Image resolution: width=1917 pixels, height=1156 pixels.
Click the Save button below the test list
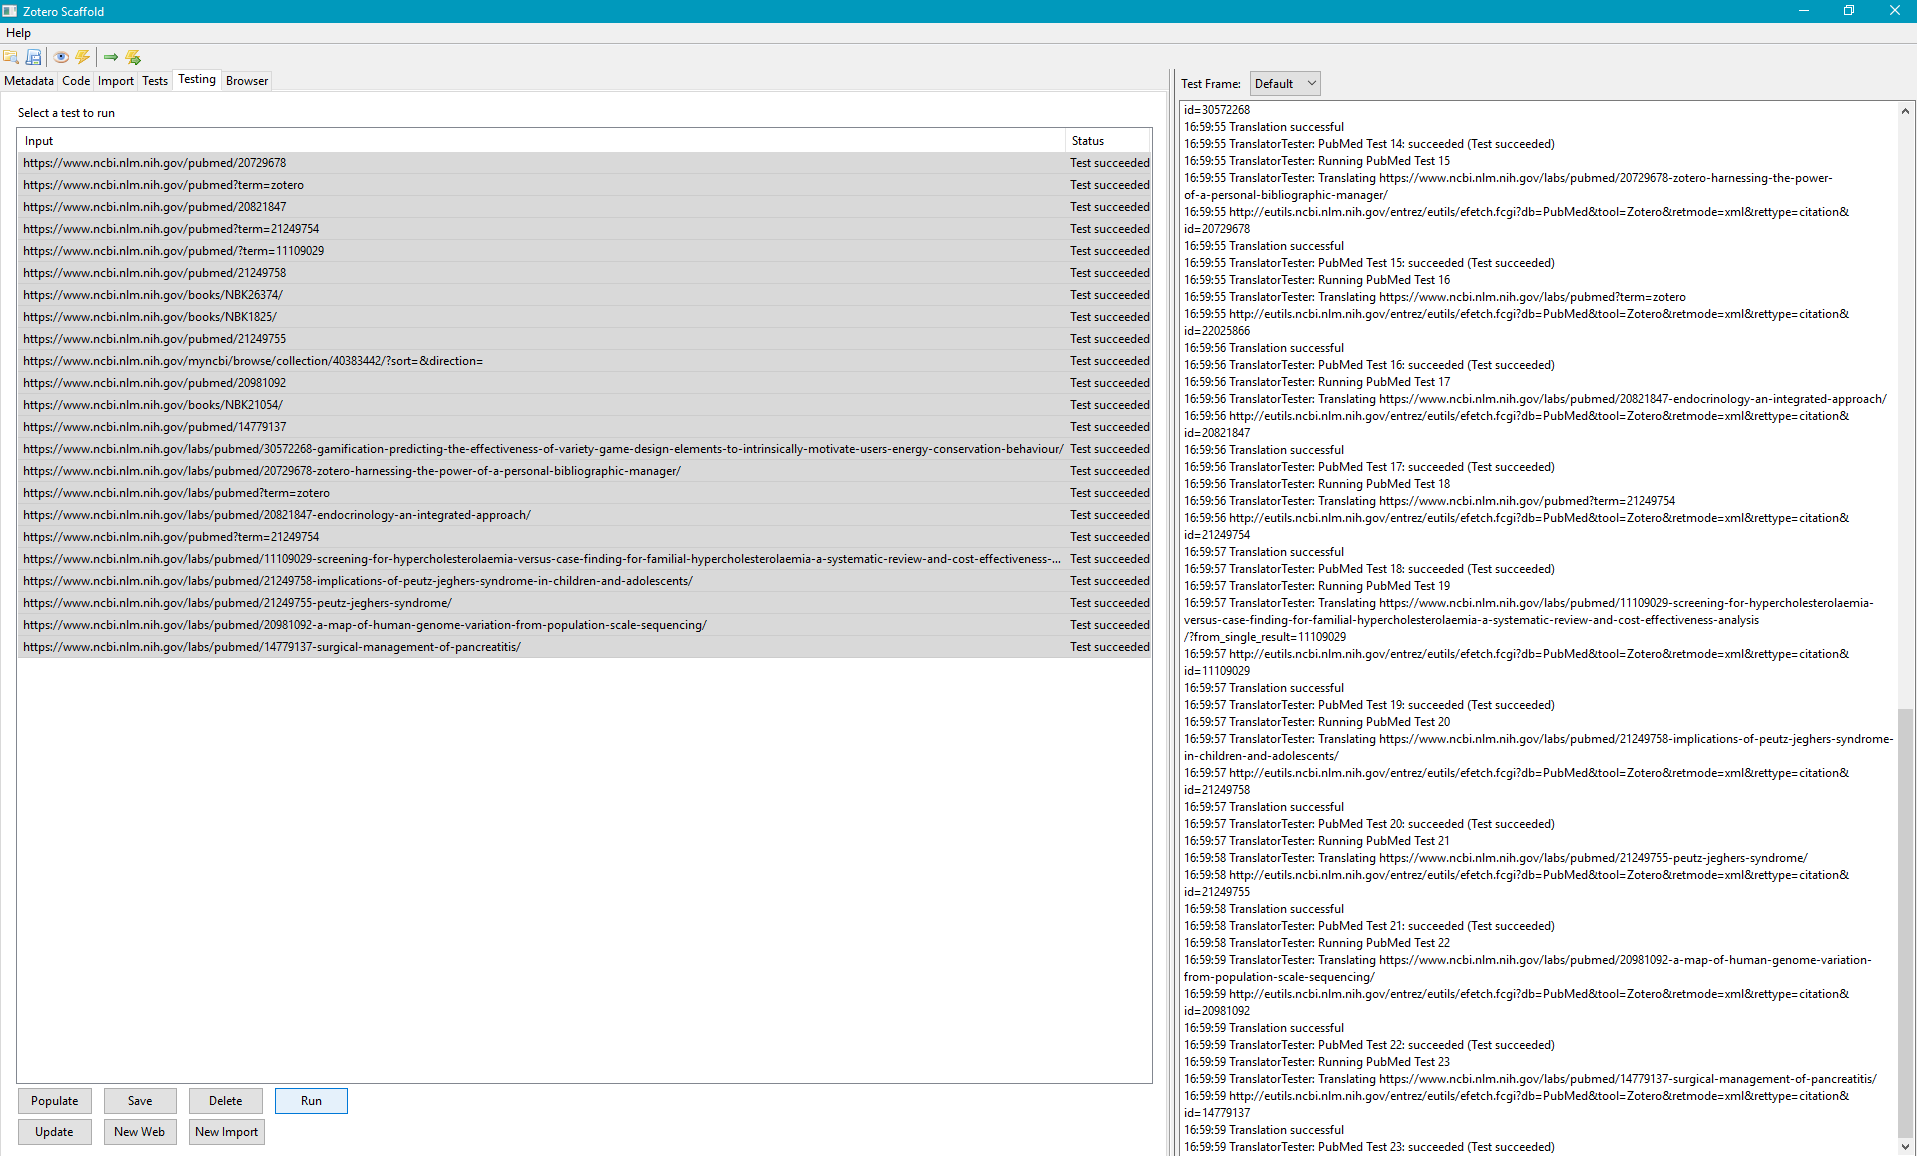[x=140, y=1101]
